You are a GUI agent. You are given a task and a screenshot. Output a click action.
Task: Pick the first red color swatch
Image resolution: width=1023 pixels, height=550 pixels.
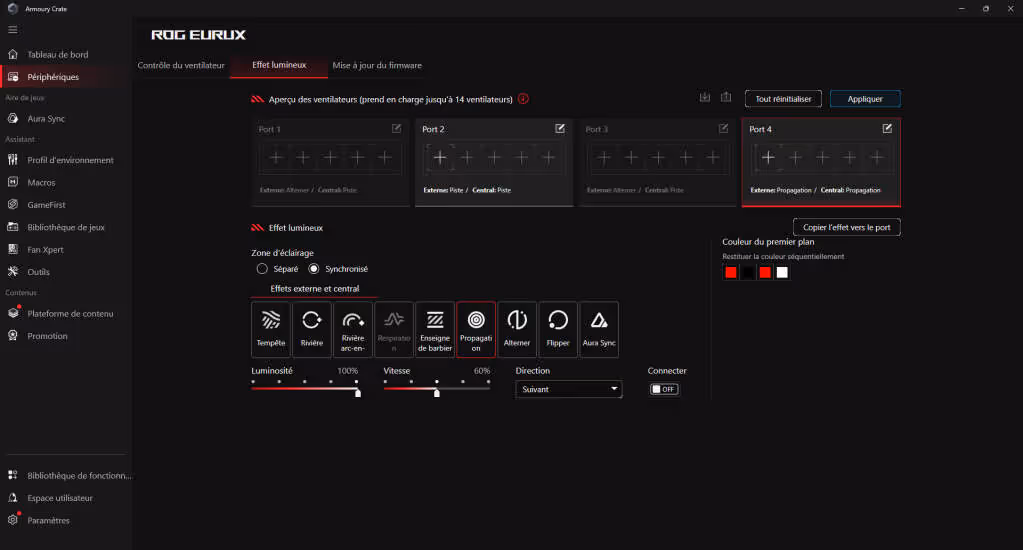[731, 273]
